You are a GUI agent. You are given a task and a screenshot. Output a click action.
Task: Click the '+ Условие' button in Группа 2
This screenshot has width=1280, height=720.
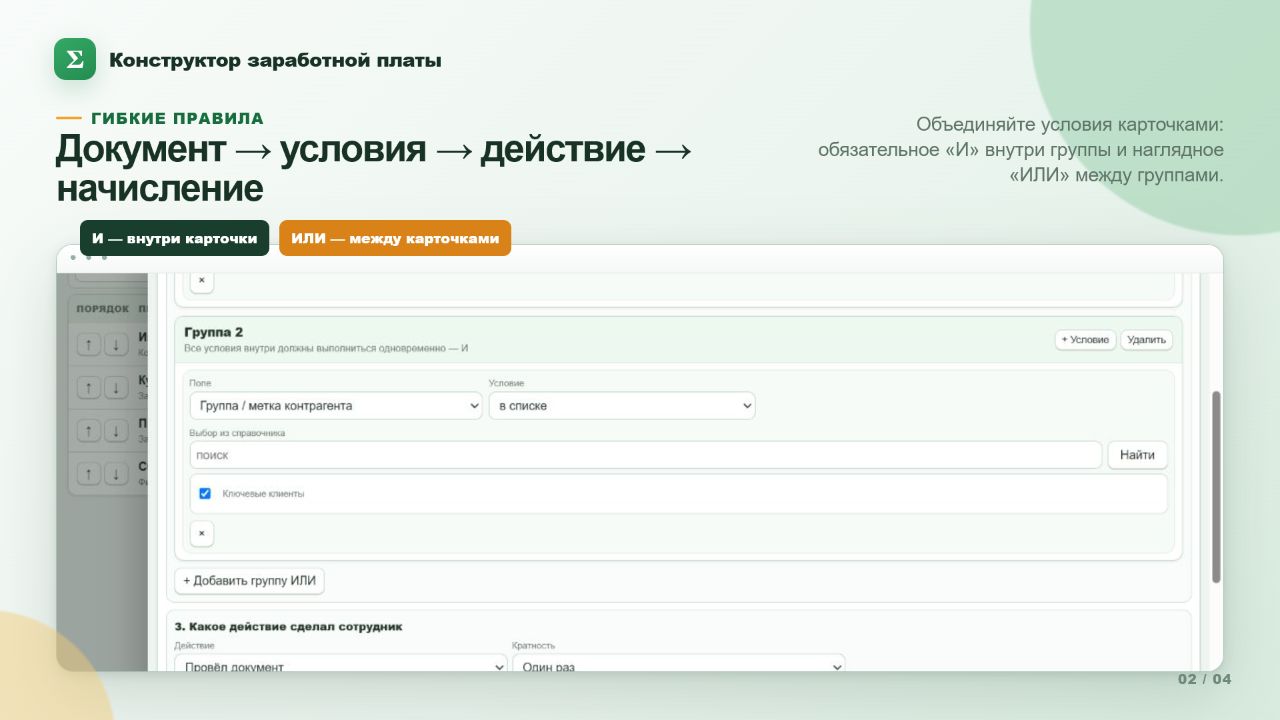(1085, 340)
